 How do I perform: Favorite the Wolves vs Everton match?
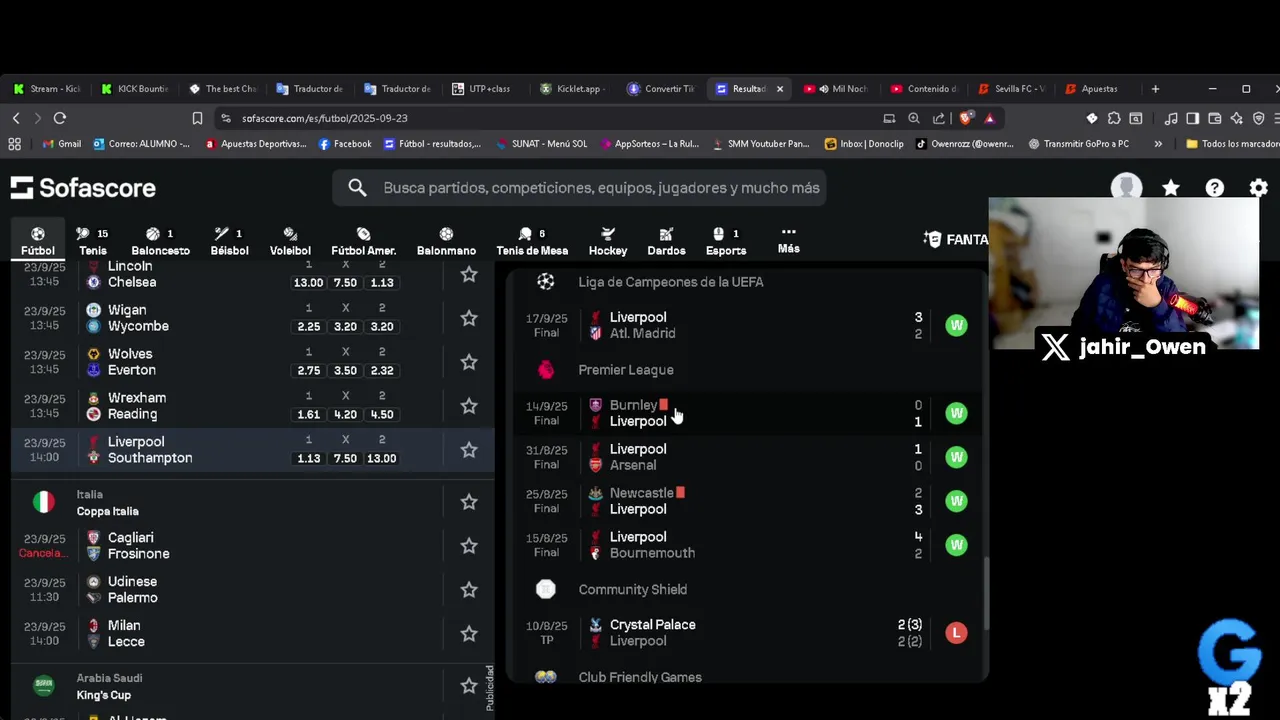469,362
